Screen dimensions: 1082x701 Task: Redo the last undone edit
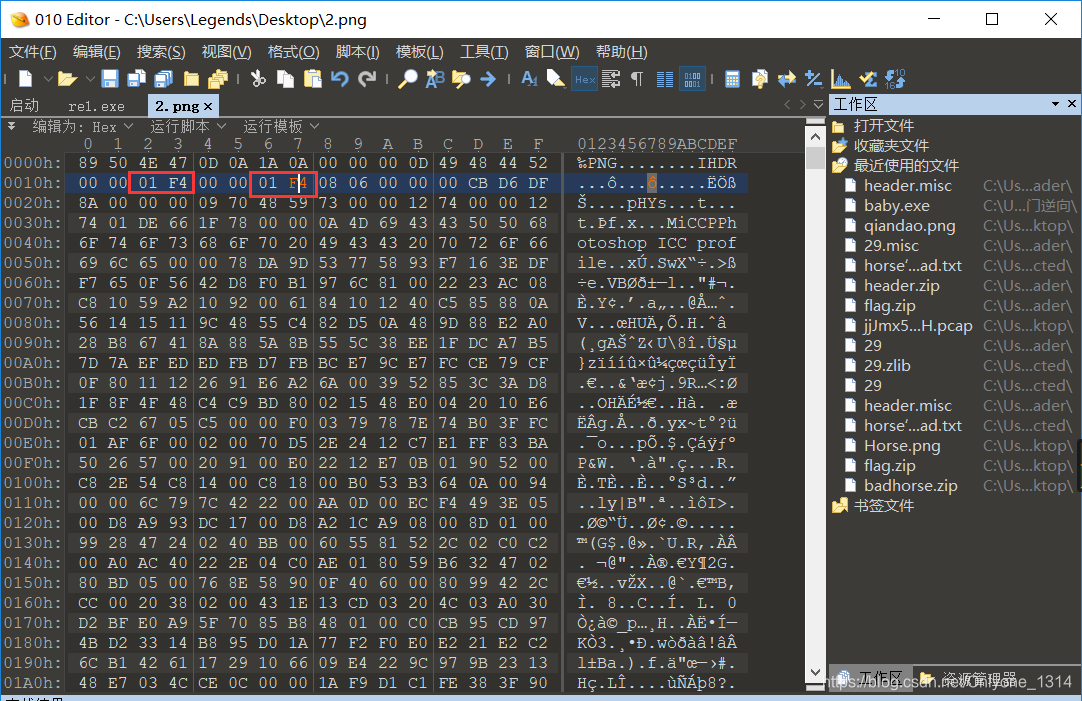pyautogui.click(x=367, y=79)
